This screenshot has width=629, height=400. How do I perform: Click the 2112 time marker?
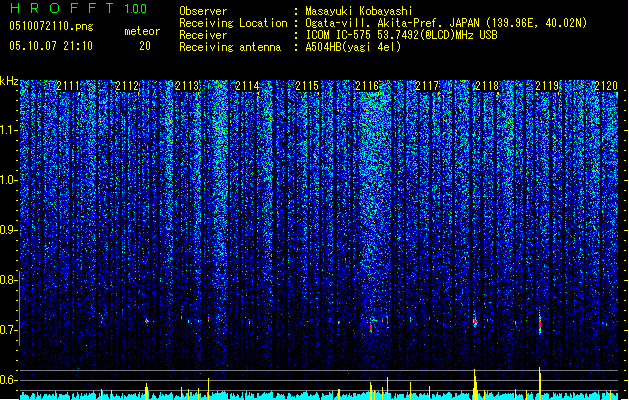(x=127, y=86)
